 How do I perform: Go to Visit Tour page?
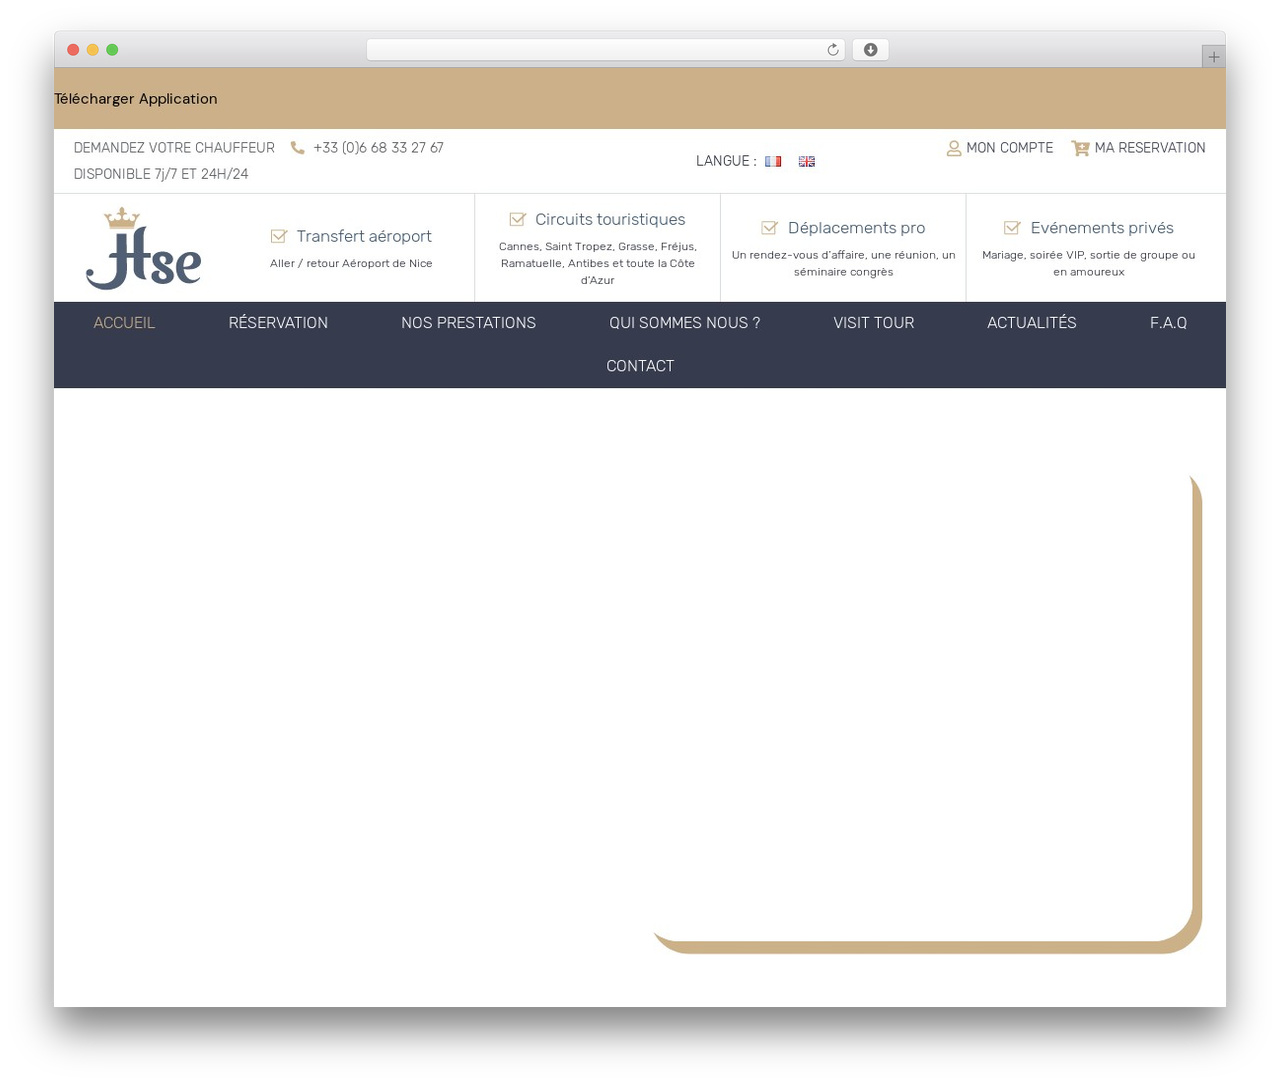(x=874, y=323)
